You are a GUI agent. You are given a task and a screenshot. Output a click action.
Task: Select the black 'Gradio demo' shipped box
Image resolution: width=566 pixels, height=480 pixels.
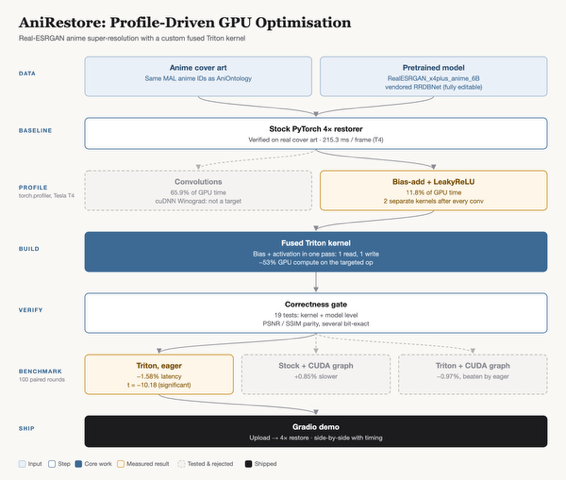(316, 431)
